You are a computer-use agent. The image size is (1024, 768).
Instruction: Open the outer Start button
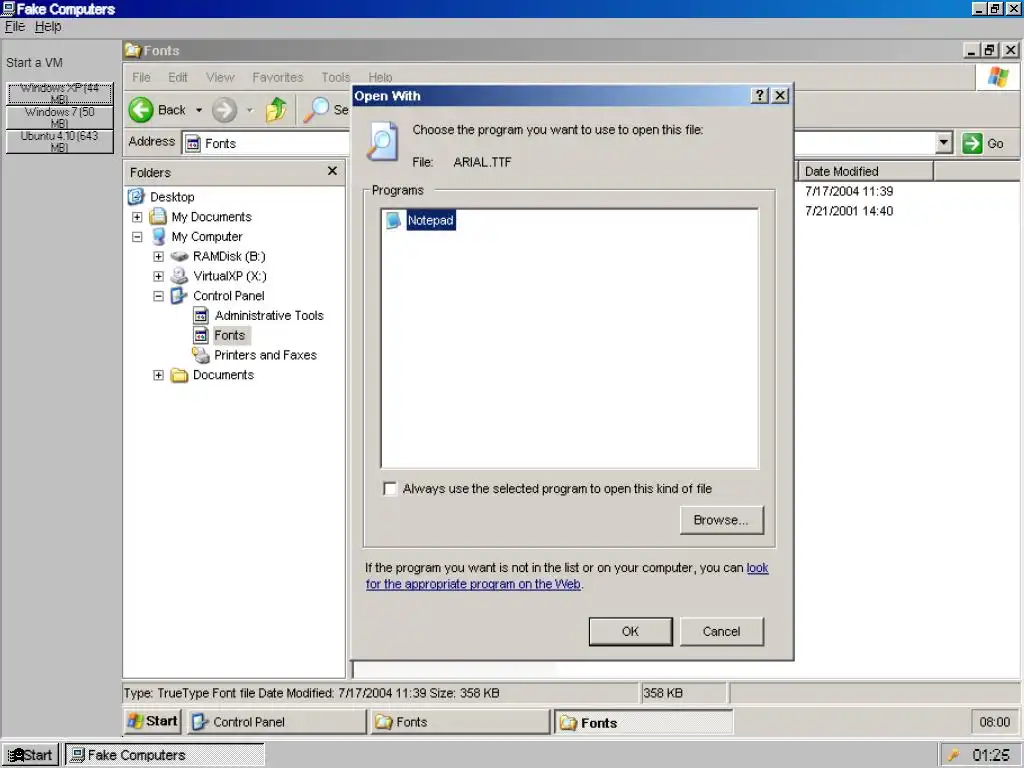pos(31,755)
